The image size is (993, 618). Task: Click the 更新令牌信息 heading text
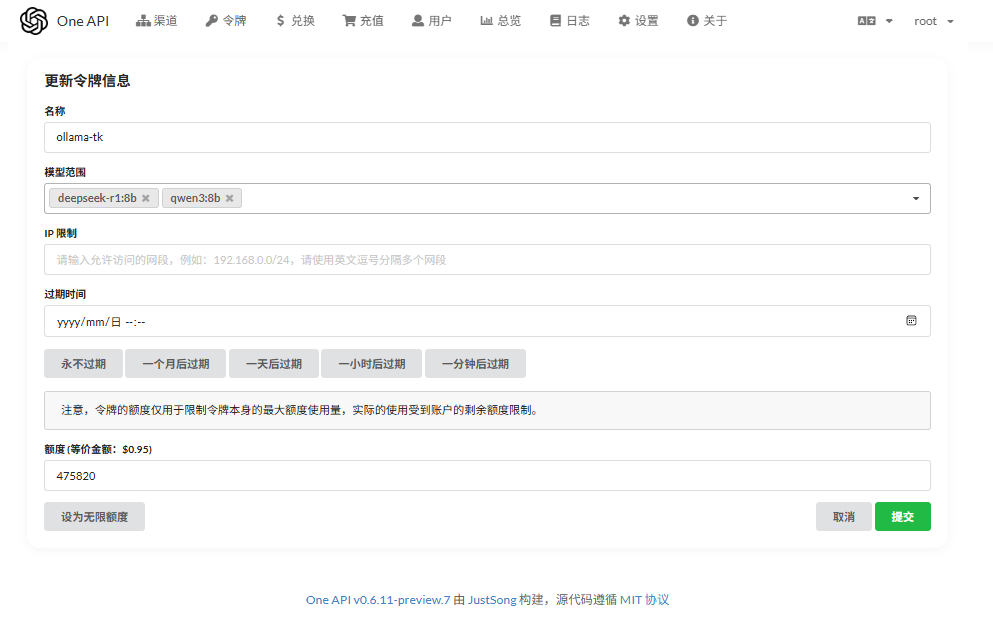pos(87,81)
